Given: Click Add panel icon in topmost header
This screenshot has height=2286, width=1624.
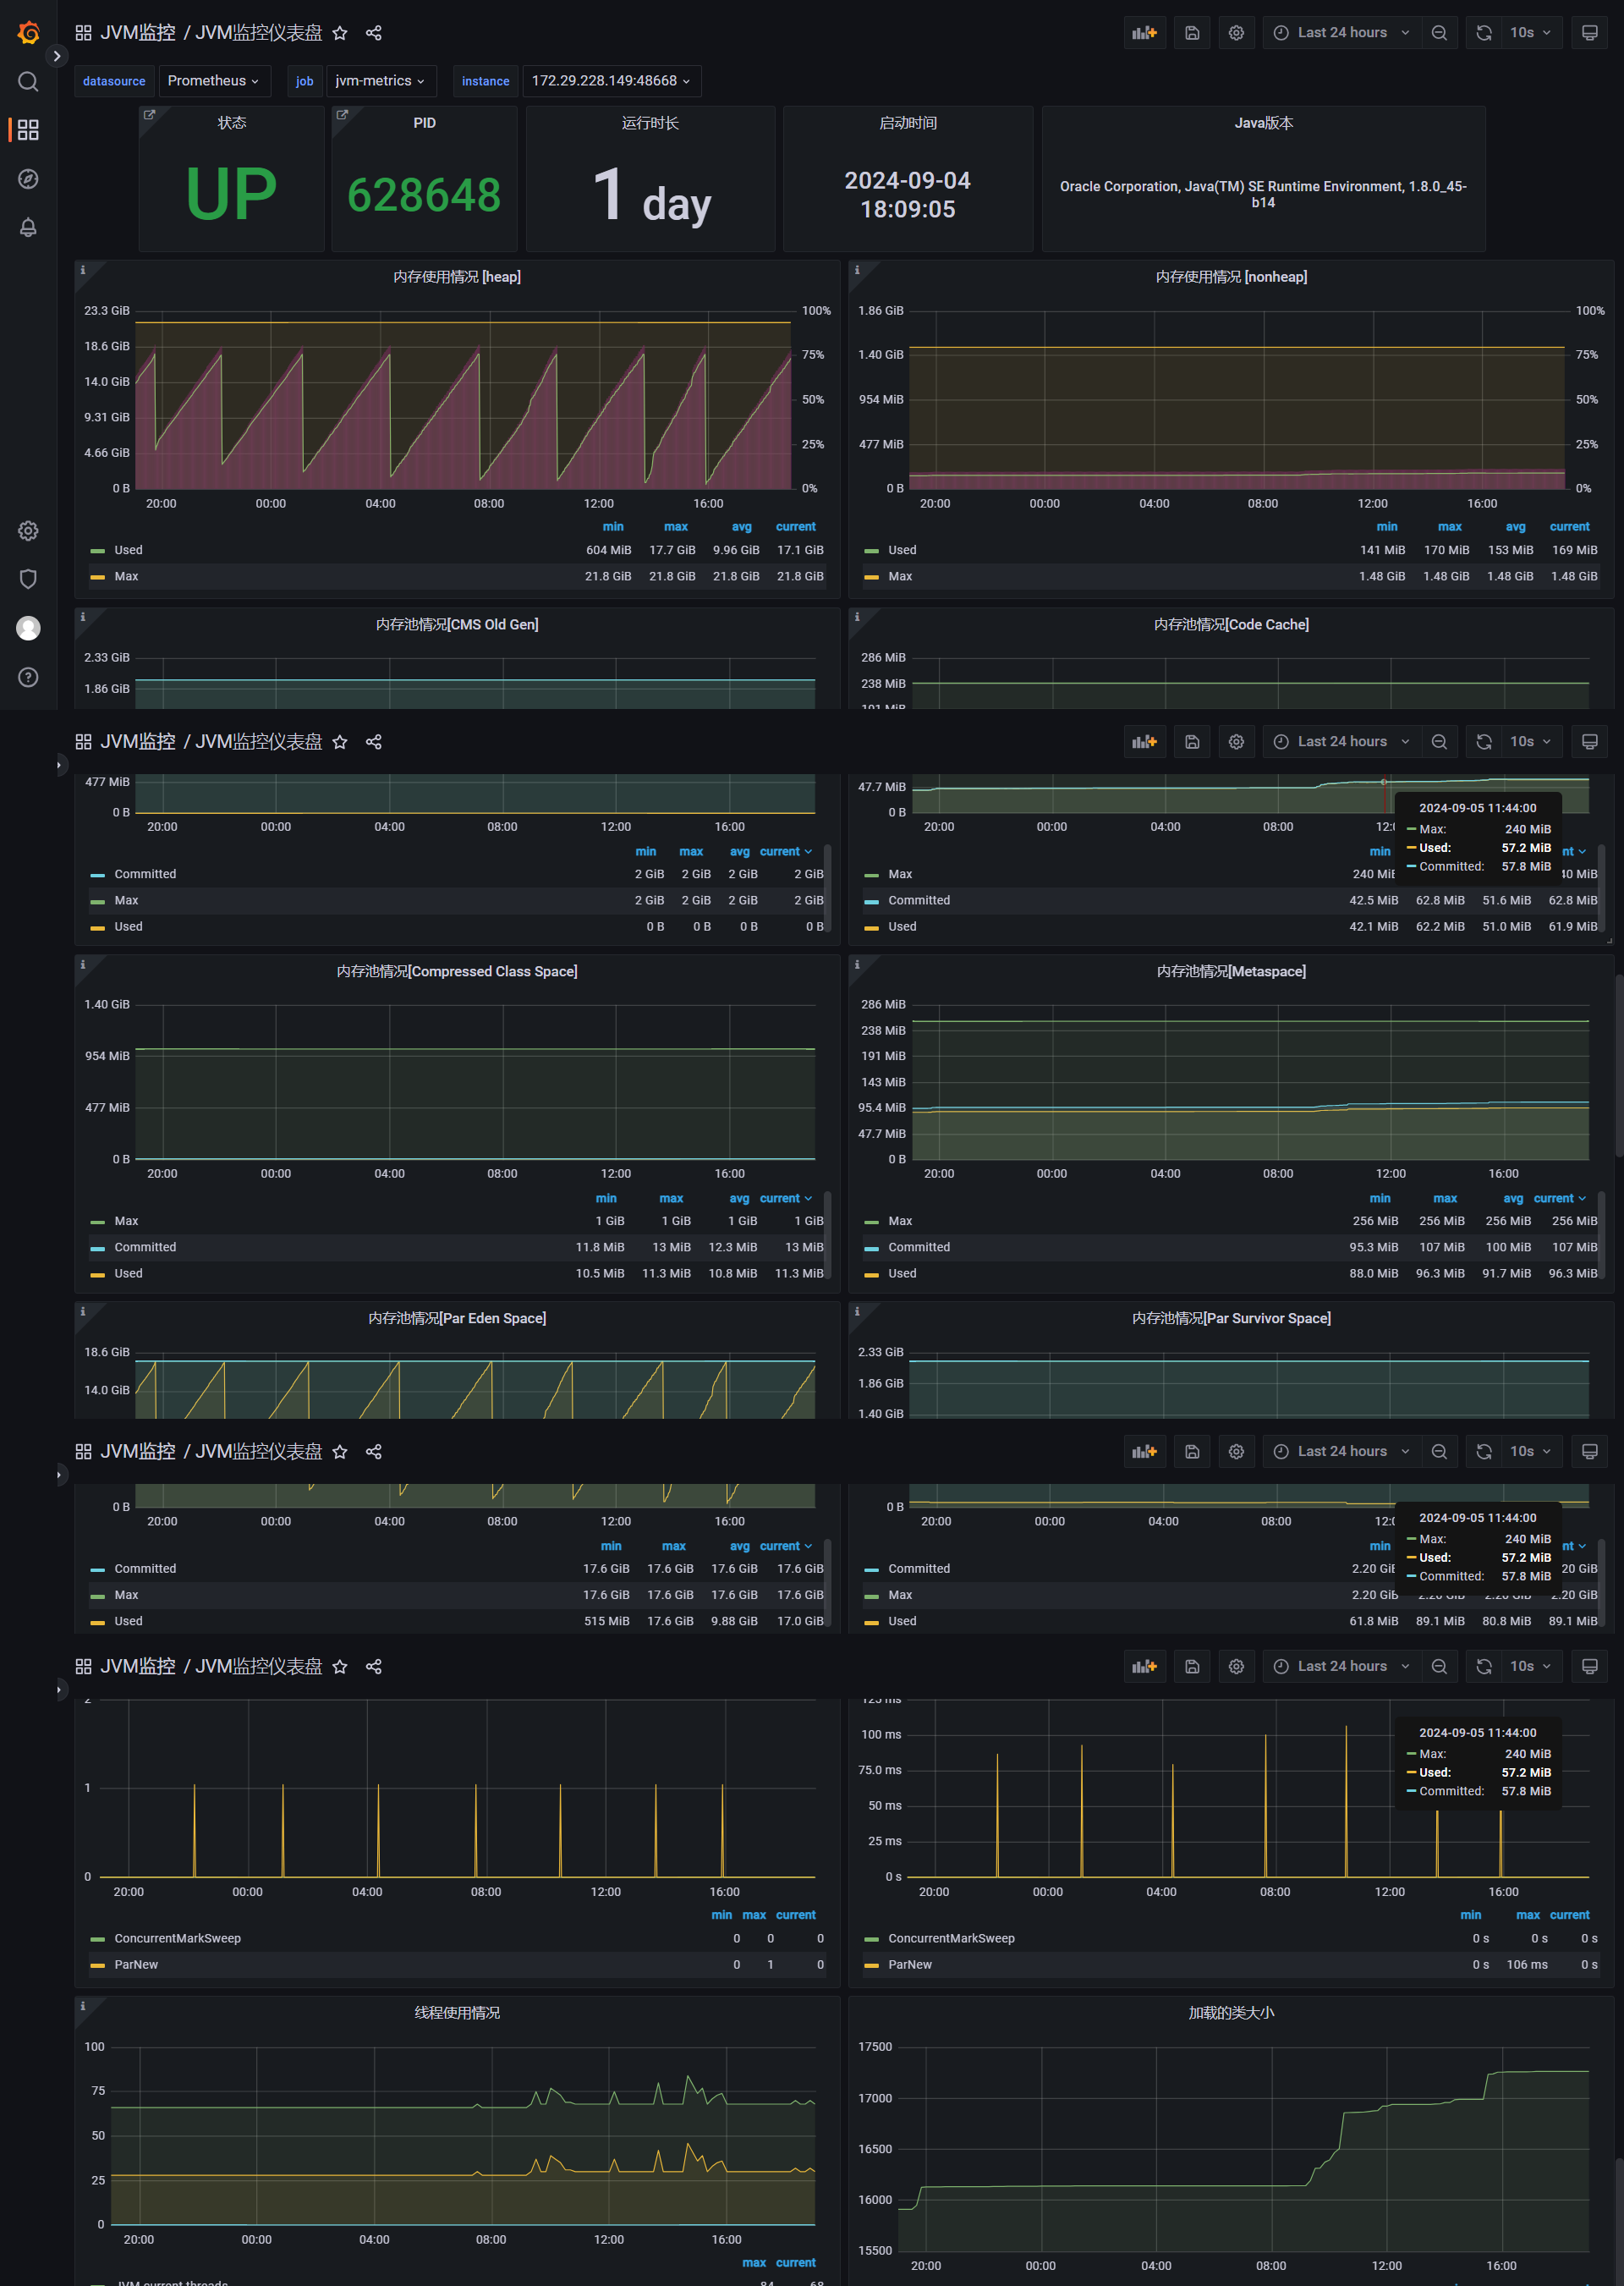Looking at the screenshot, I should point(1144,33).
